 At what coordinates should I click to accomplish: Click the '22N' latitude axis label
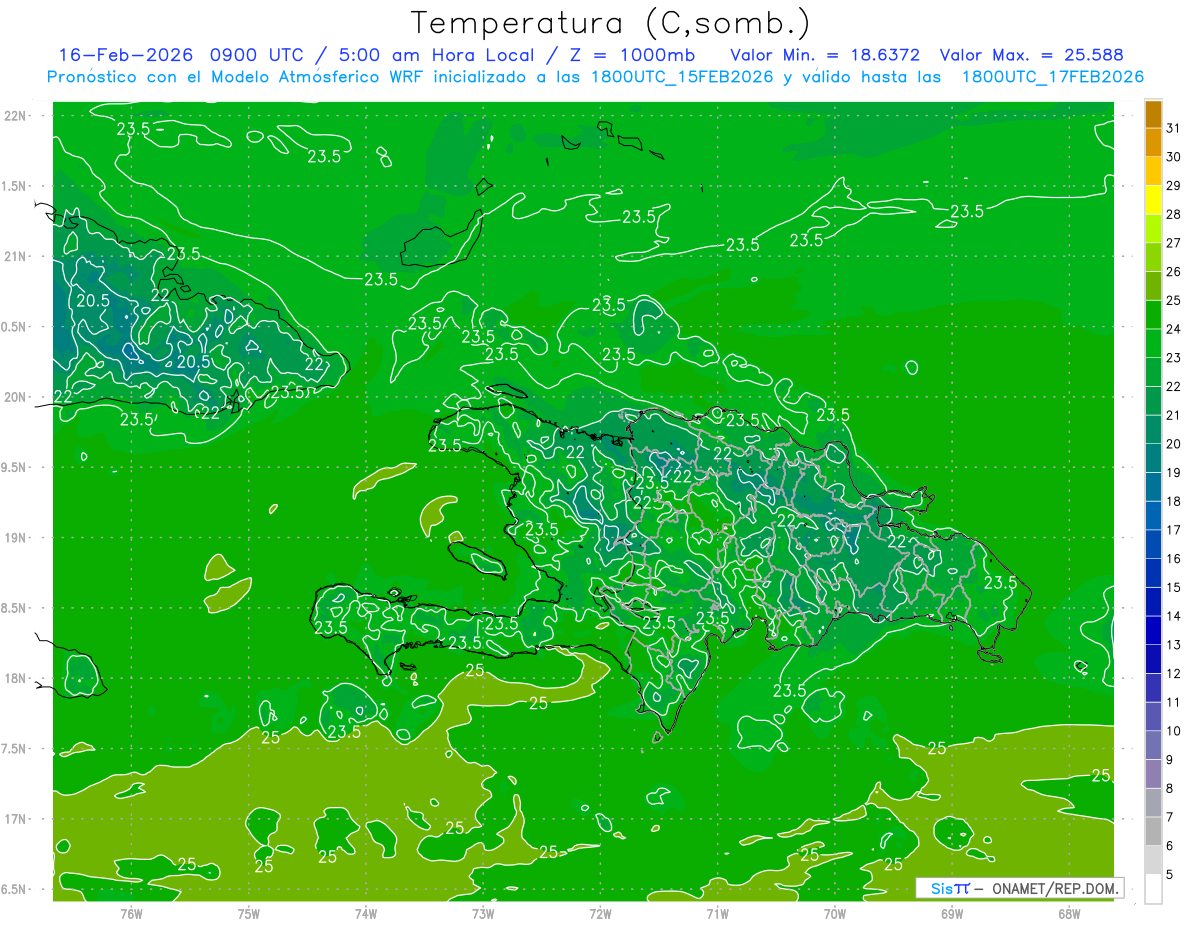pyautogui.click(x=14, y=116)
